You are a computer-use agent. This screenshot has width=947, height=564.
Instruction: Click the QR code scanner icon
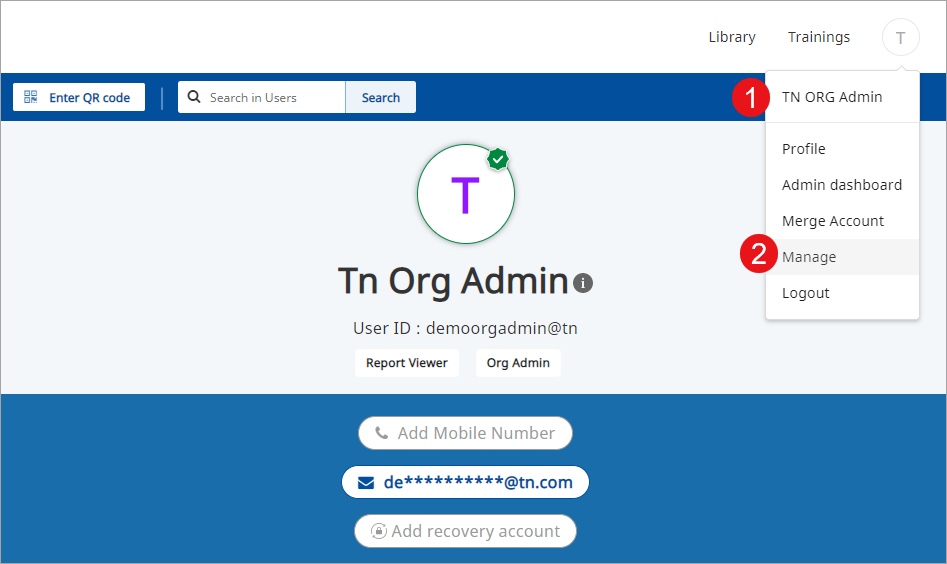click(x=31, y=97)
